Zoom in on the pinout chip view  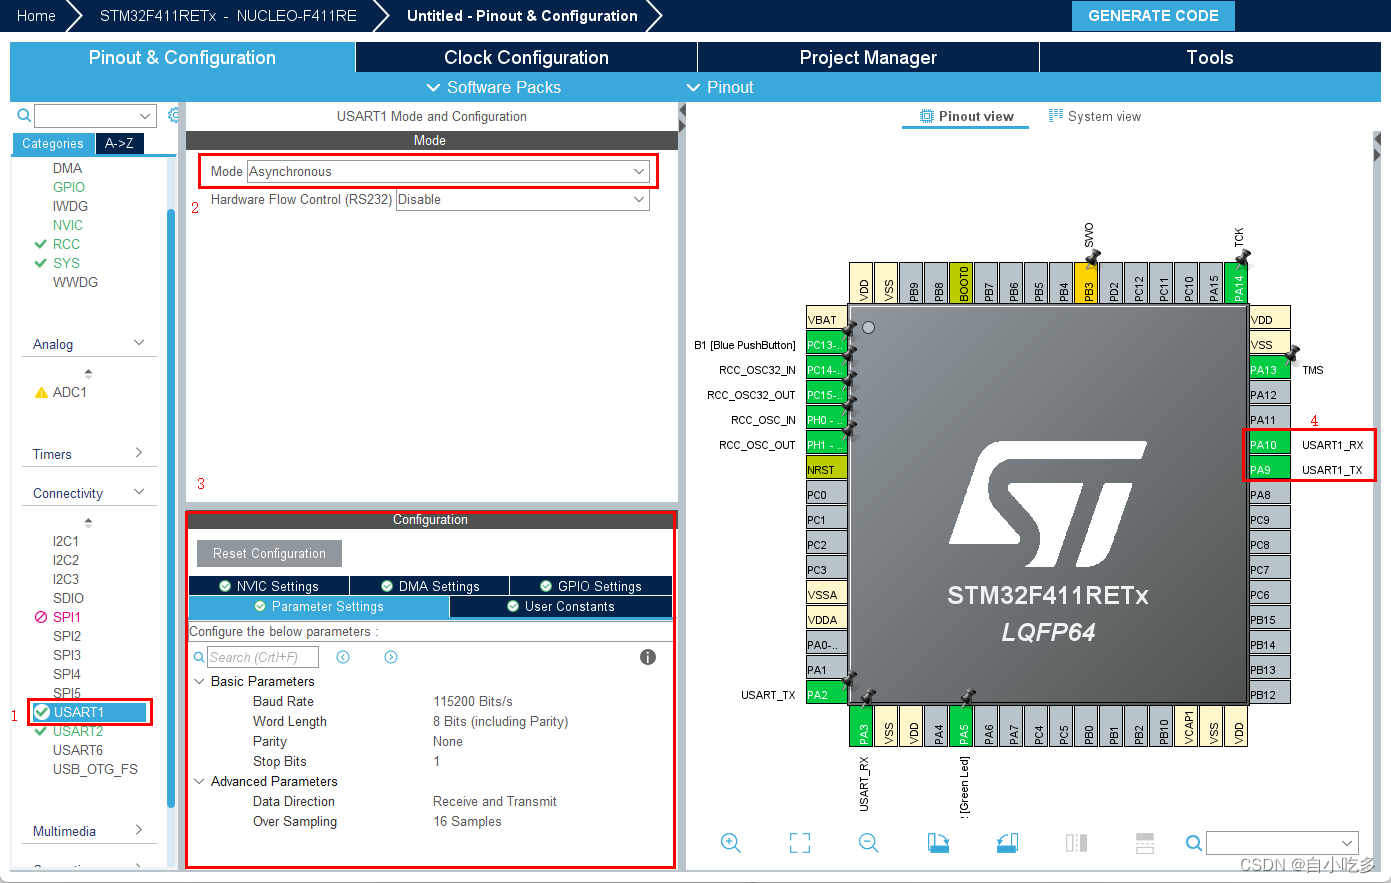[x=731, y=843]
